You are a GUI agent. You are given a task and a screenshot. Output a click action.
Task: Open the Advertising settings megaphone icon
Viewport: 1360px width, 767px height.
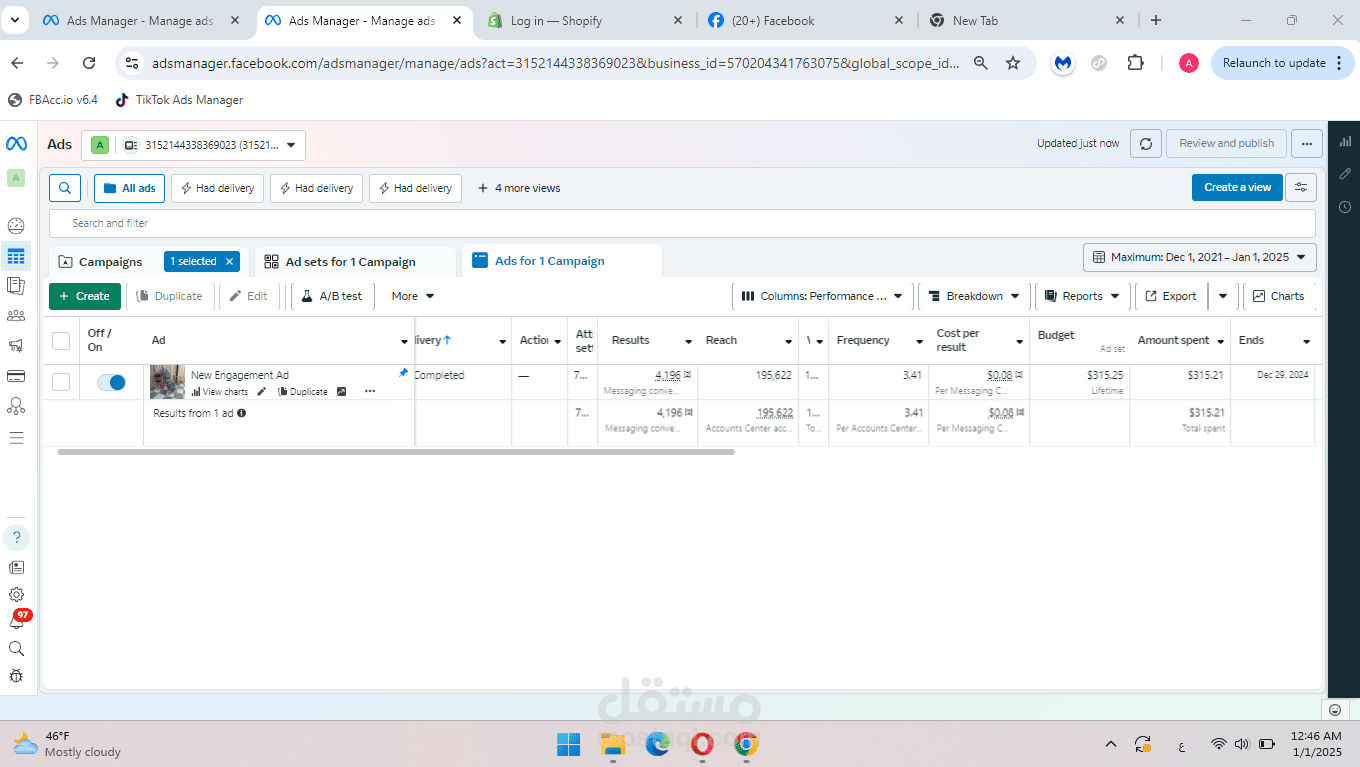pyautogui.click(x=16, y=346)
